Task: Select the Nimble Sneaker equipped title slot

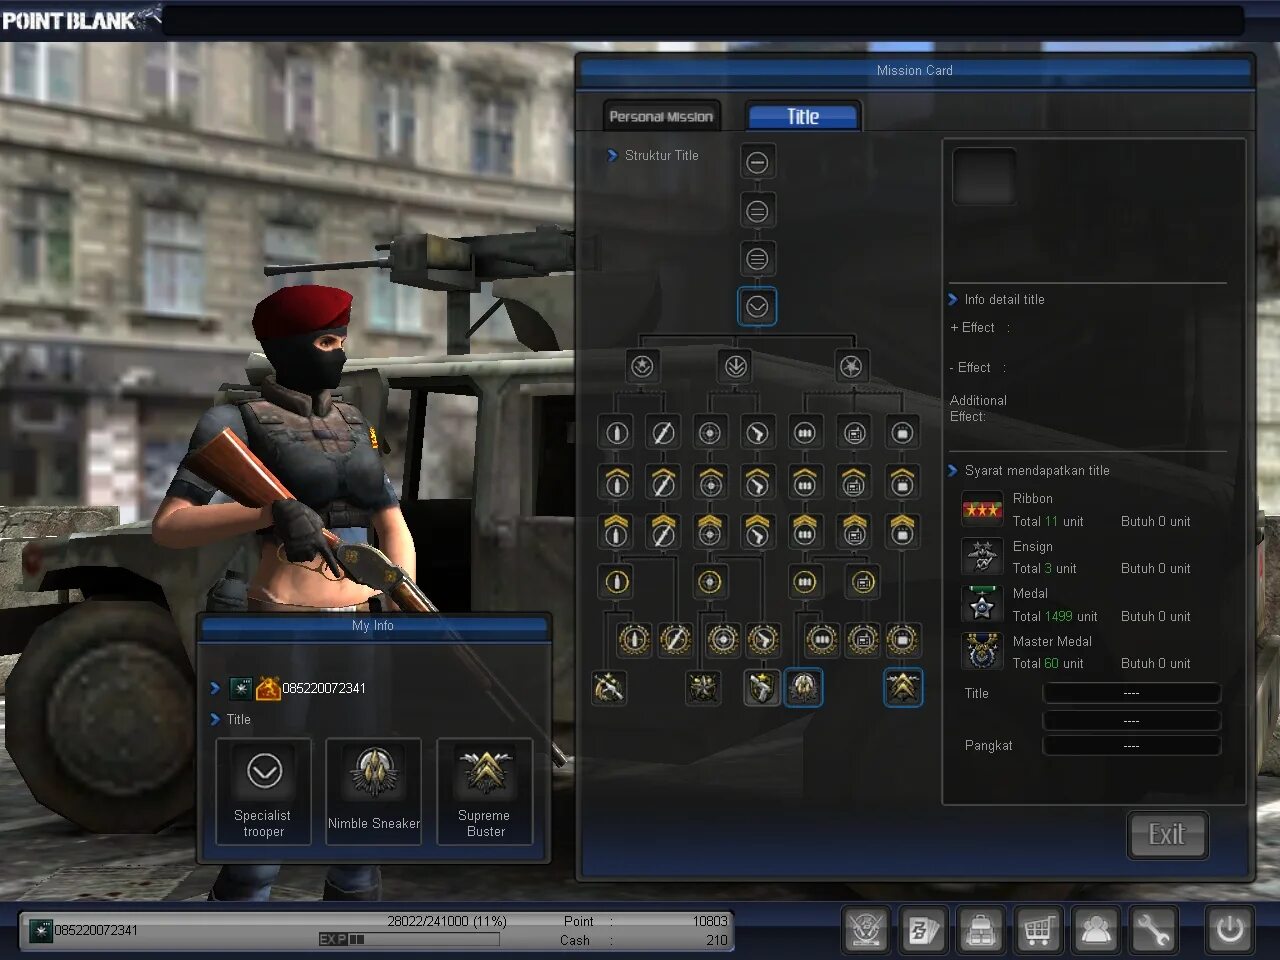Action: click(374, 791)
